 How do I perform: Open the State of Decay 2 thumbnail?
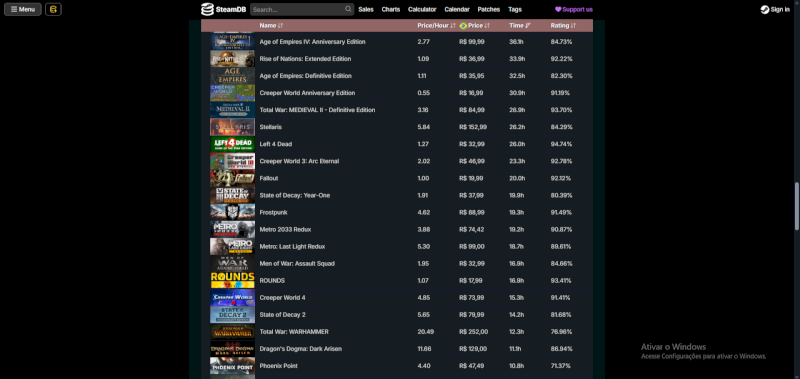(x=233, y=315)
